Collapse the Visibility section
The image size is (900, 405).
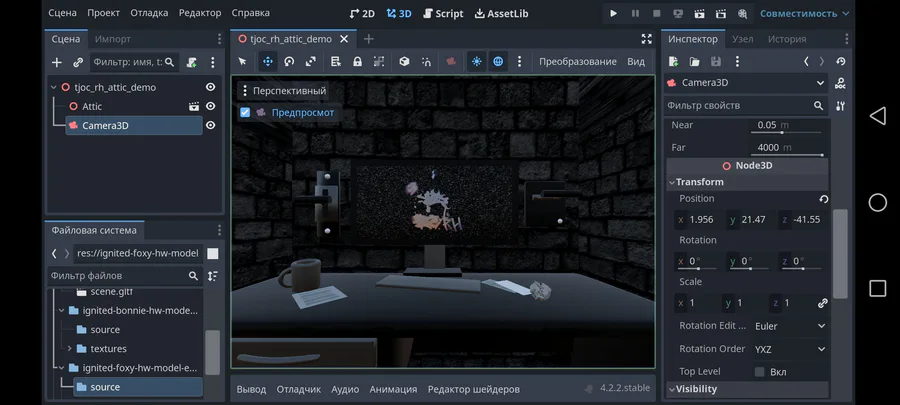click(x=672, y=389)
